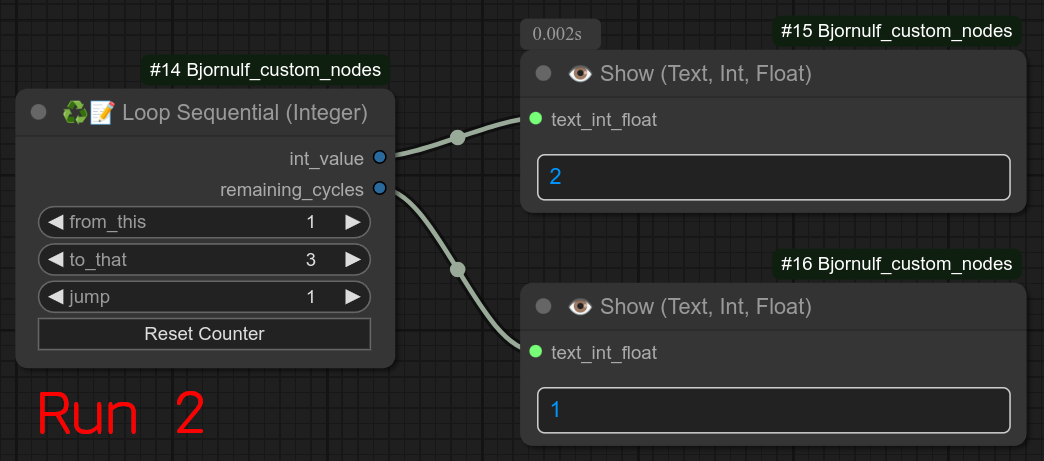Select text_int_float input port on lower Show node
The height and width of the screenshot is (461, 1044).
536,352
